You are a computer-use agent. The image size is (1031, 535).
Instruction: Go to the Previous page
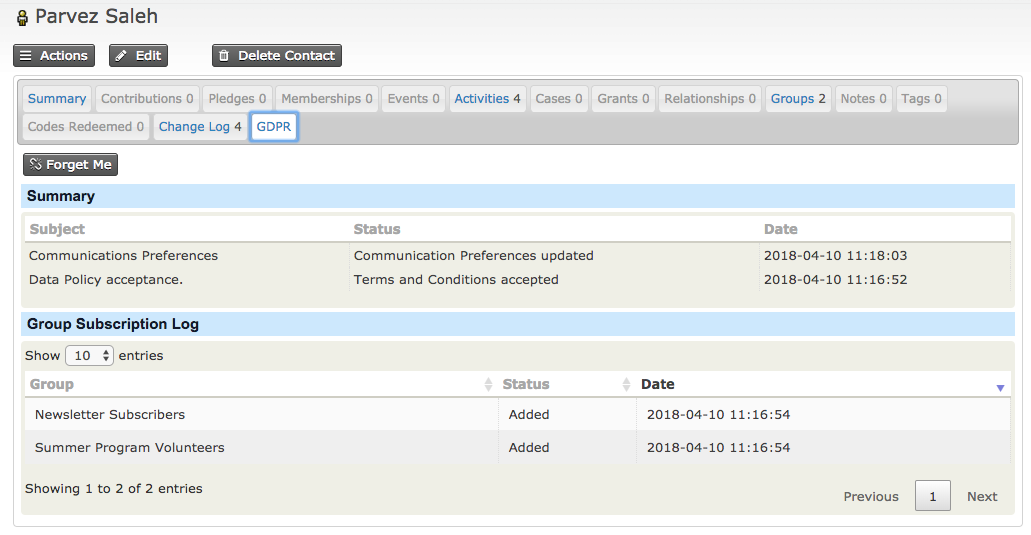tap(871, 496)
